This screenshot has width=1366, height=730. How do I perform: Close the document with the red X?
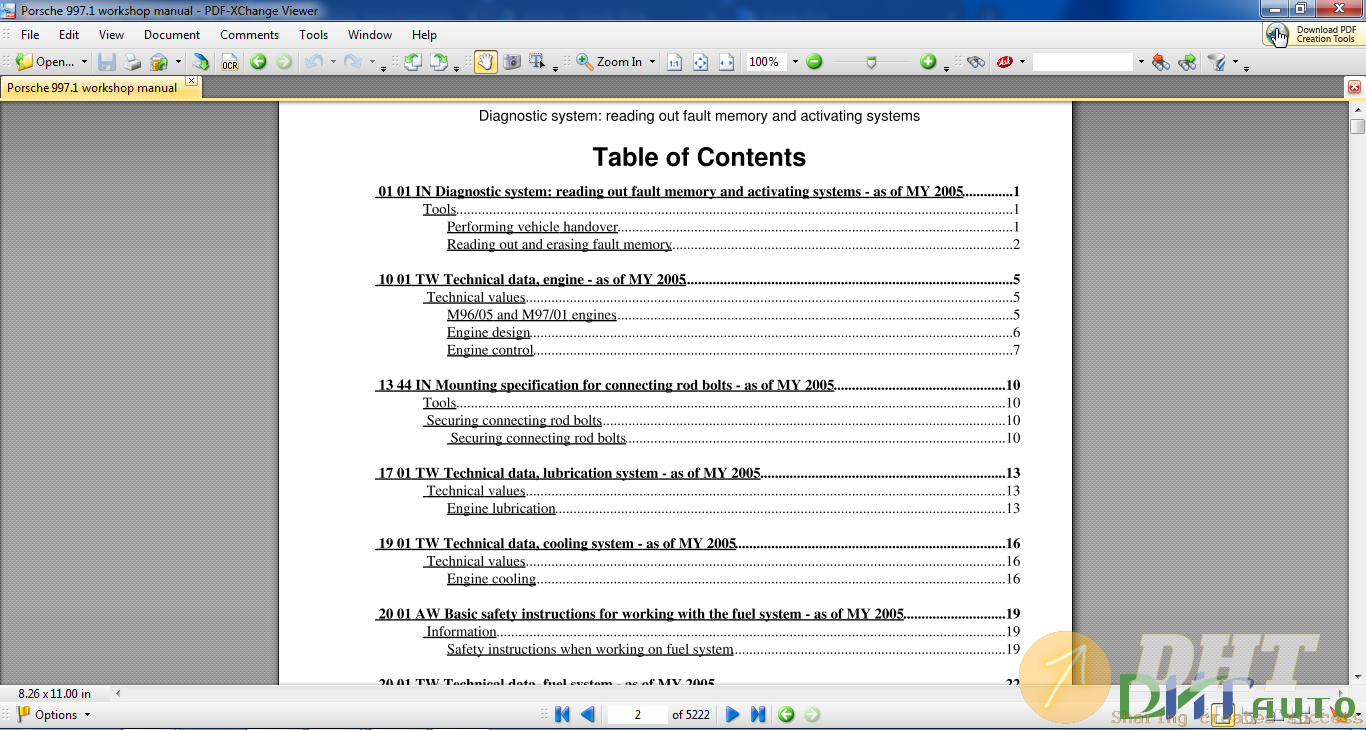[x=1355, y=88]
